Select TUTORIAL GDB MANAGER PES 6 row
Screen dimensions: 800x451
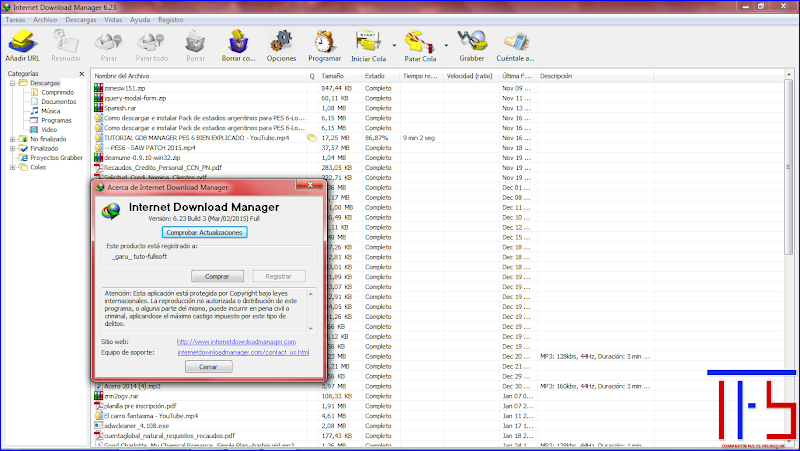[196, 138]
